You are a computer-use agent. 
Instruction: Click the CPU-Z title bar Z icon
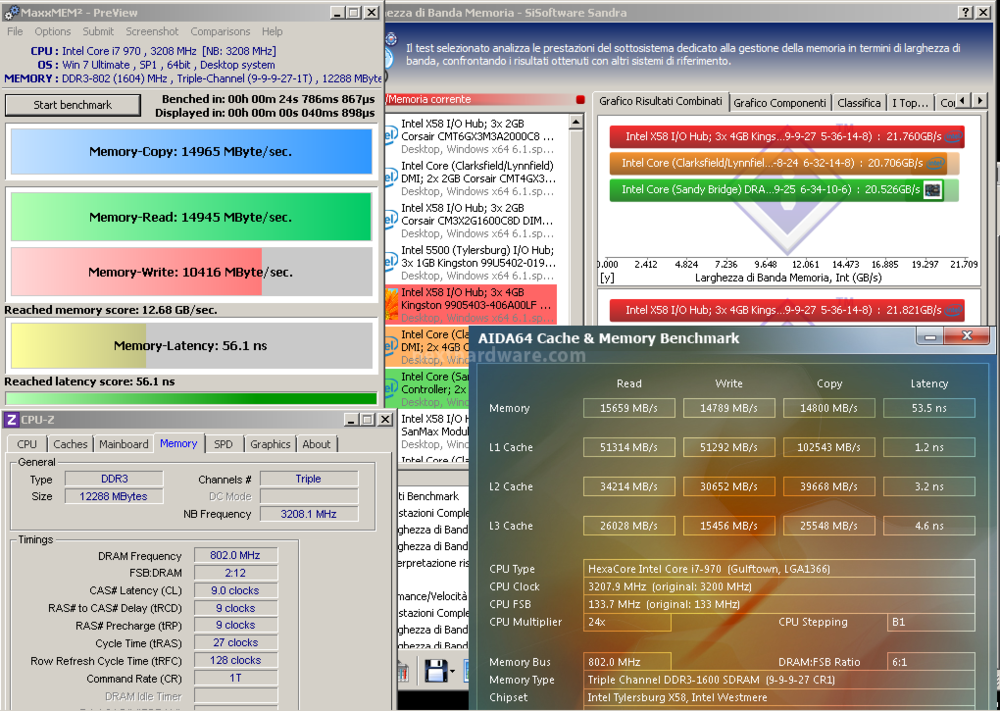pos(11,420)
